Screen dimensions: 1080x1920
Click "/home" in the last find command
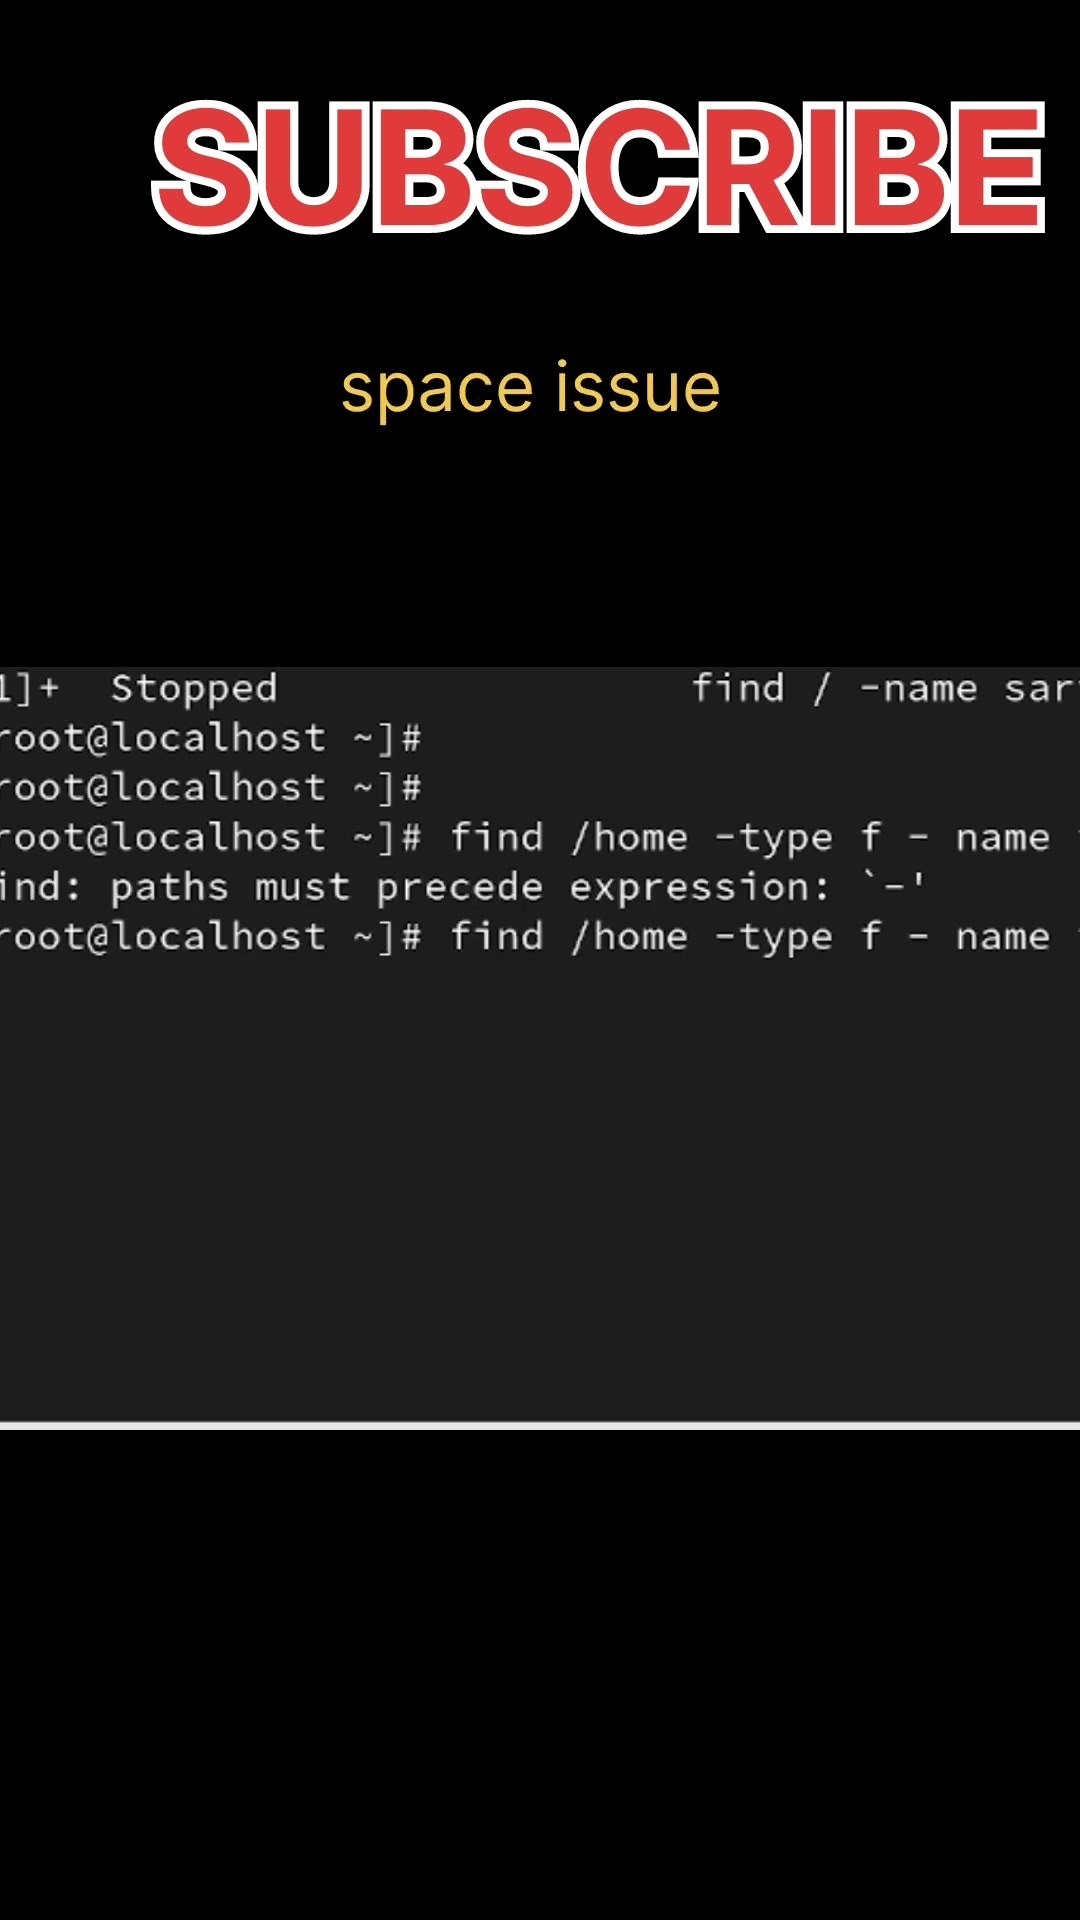(630, 937)
